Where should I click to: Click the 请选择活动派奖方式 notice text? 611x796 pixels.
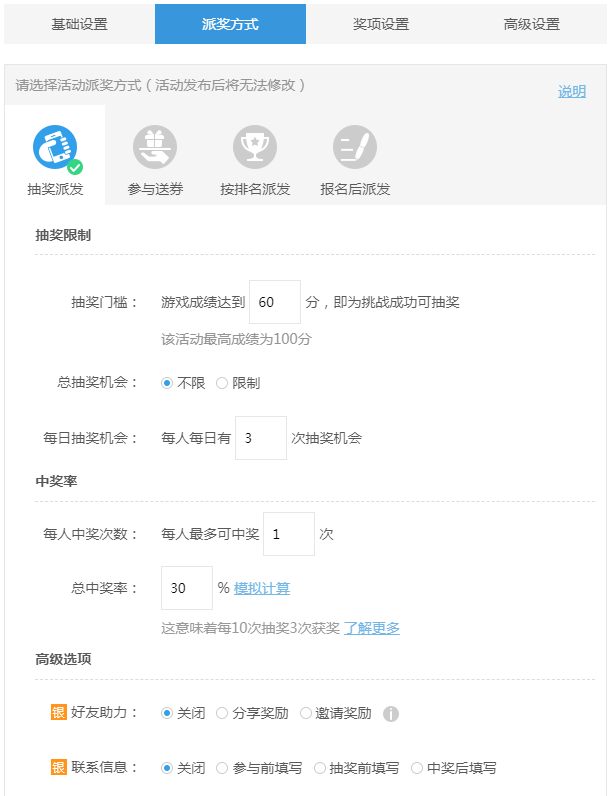tap(161, 85)
